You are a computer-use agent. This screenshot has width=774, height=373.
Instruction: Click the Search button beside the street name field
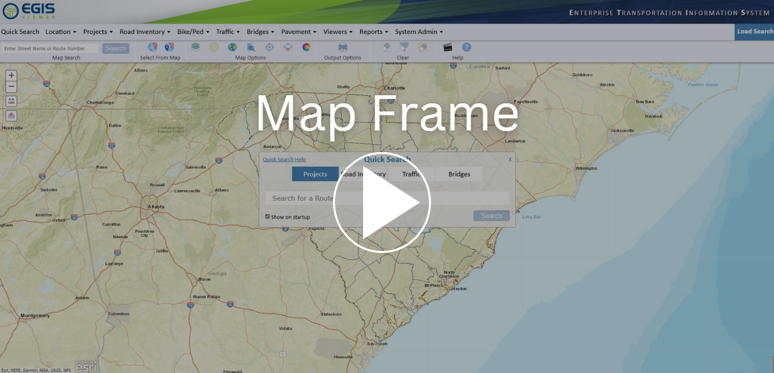[116, 48]
